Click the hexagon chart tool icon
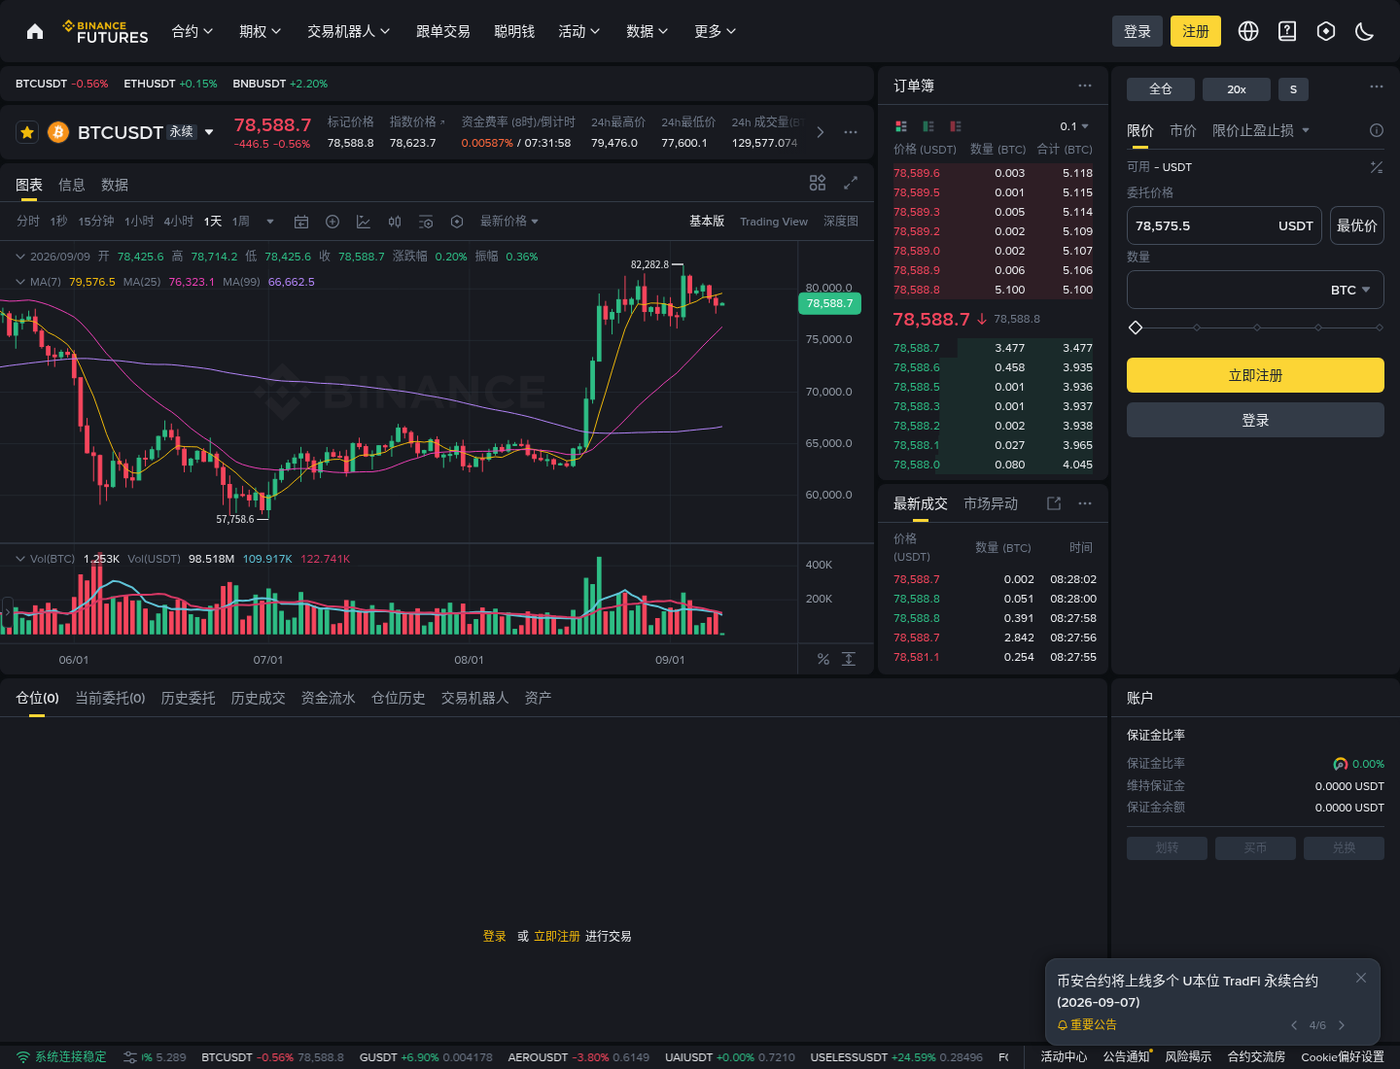This screenshot has height=1069, width=1400. (457, 221)
